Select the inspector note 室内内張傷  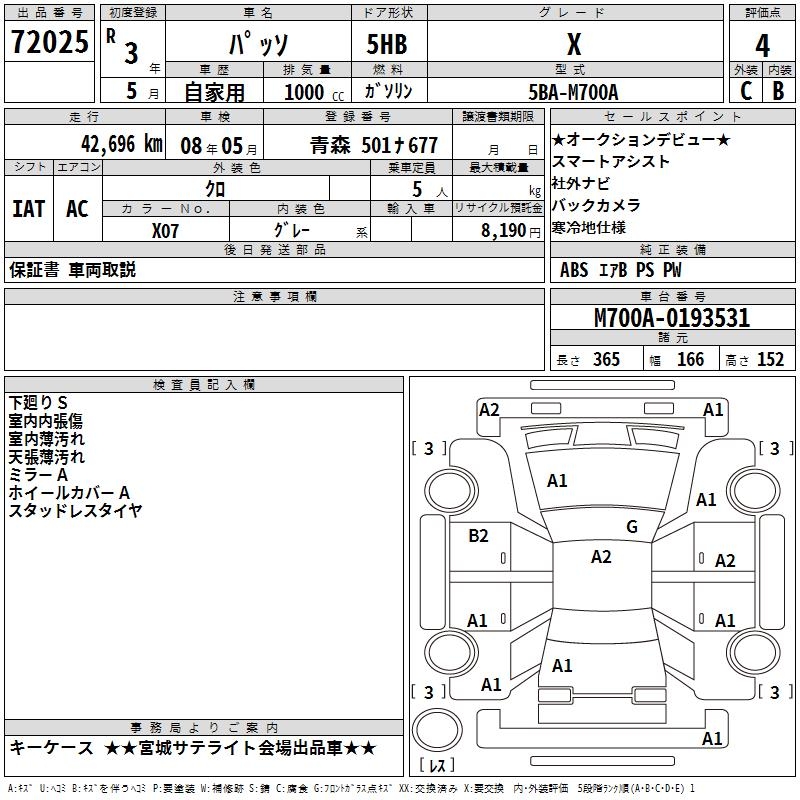coord(45,421)
